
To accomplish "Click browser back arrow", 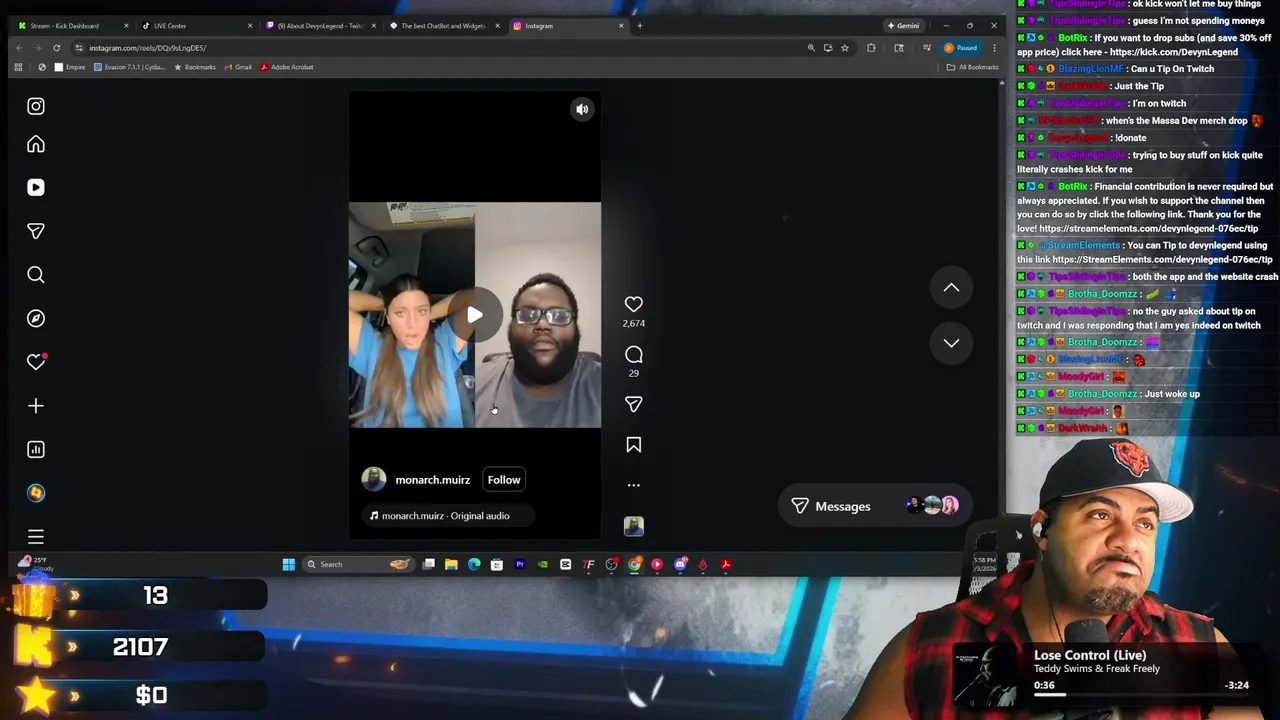I will coord(19,48).
